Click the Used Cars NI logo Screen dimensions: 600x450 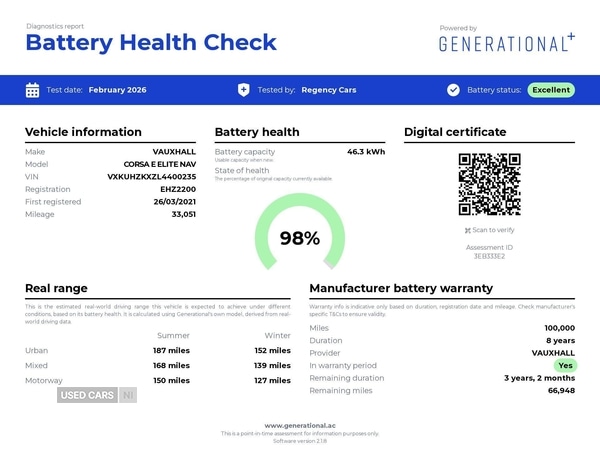[x=96, y=395]
